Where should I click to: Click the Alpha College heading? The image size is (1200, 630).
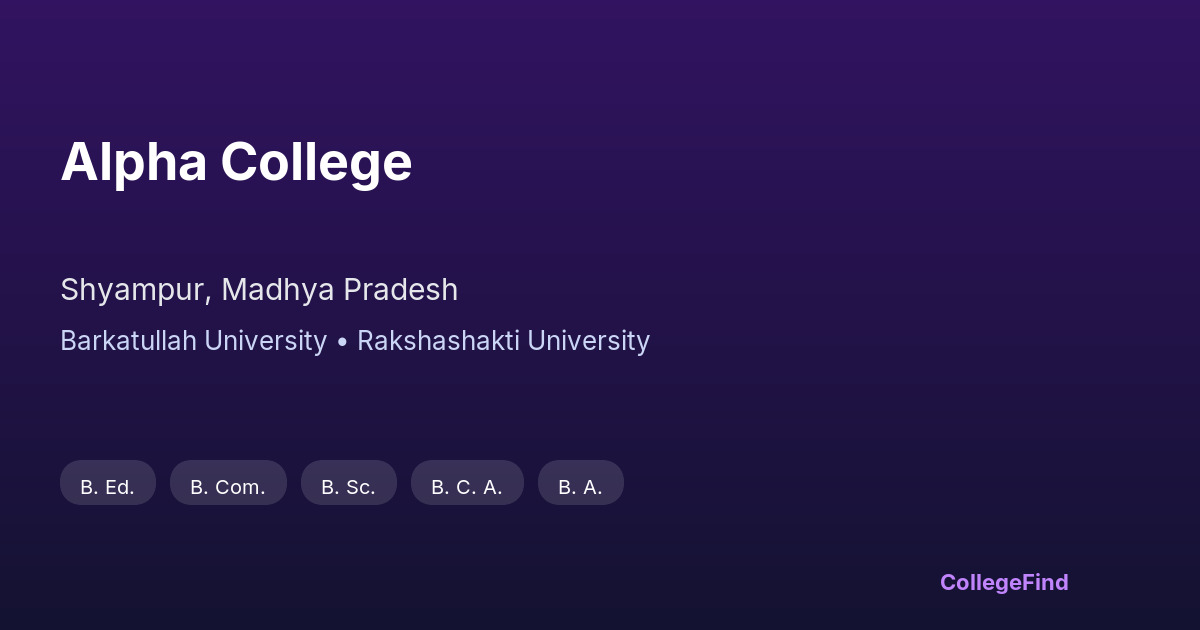236,162
